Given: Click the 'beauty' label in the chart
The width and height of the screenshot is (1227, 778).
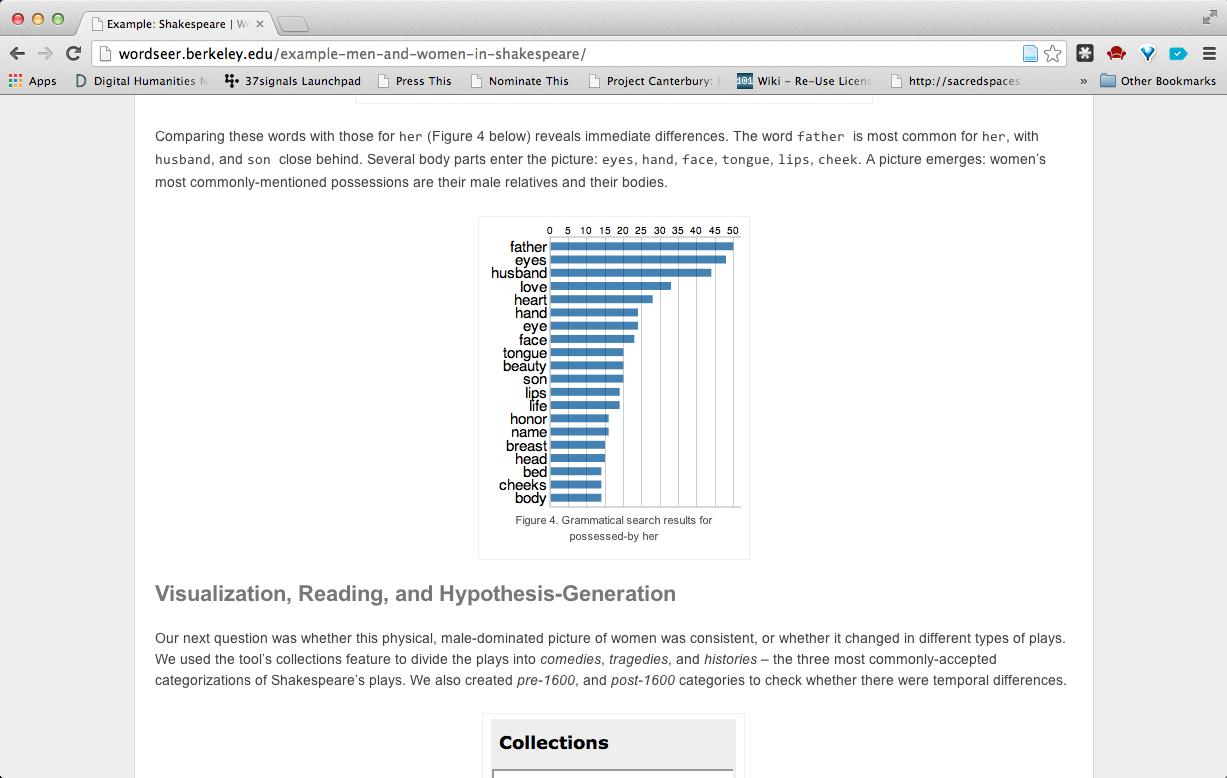Looking at the screenshot, I should [525, 366].
